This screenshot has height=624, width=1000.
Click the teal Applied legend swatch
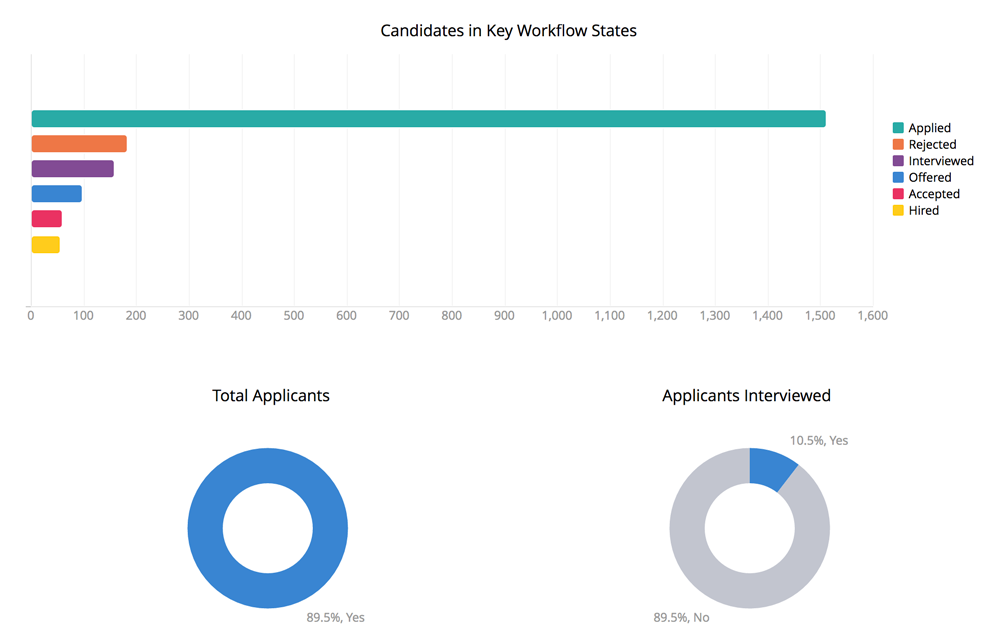898,128
